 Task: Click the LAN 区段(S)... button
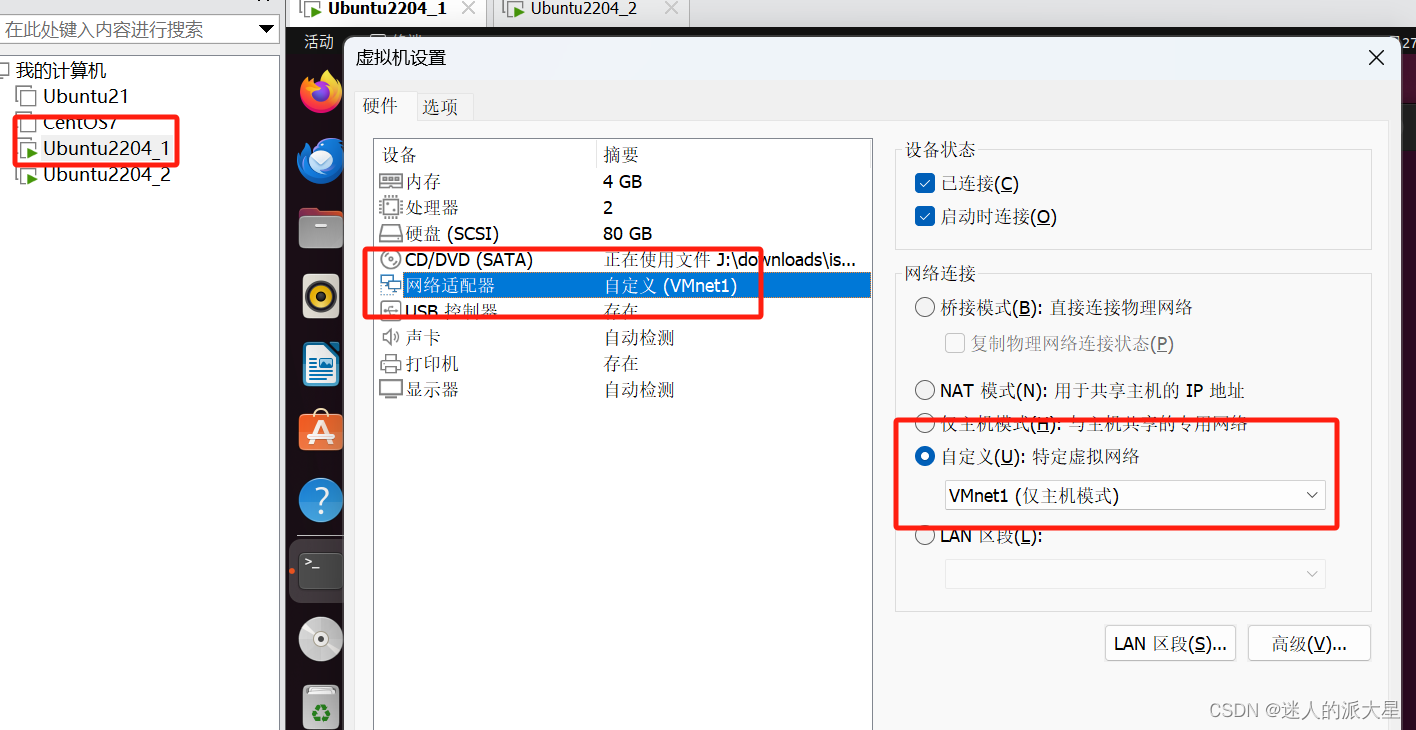1171,643
